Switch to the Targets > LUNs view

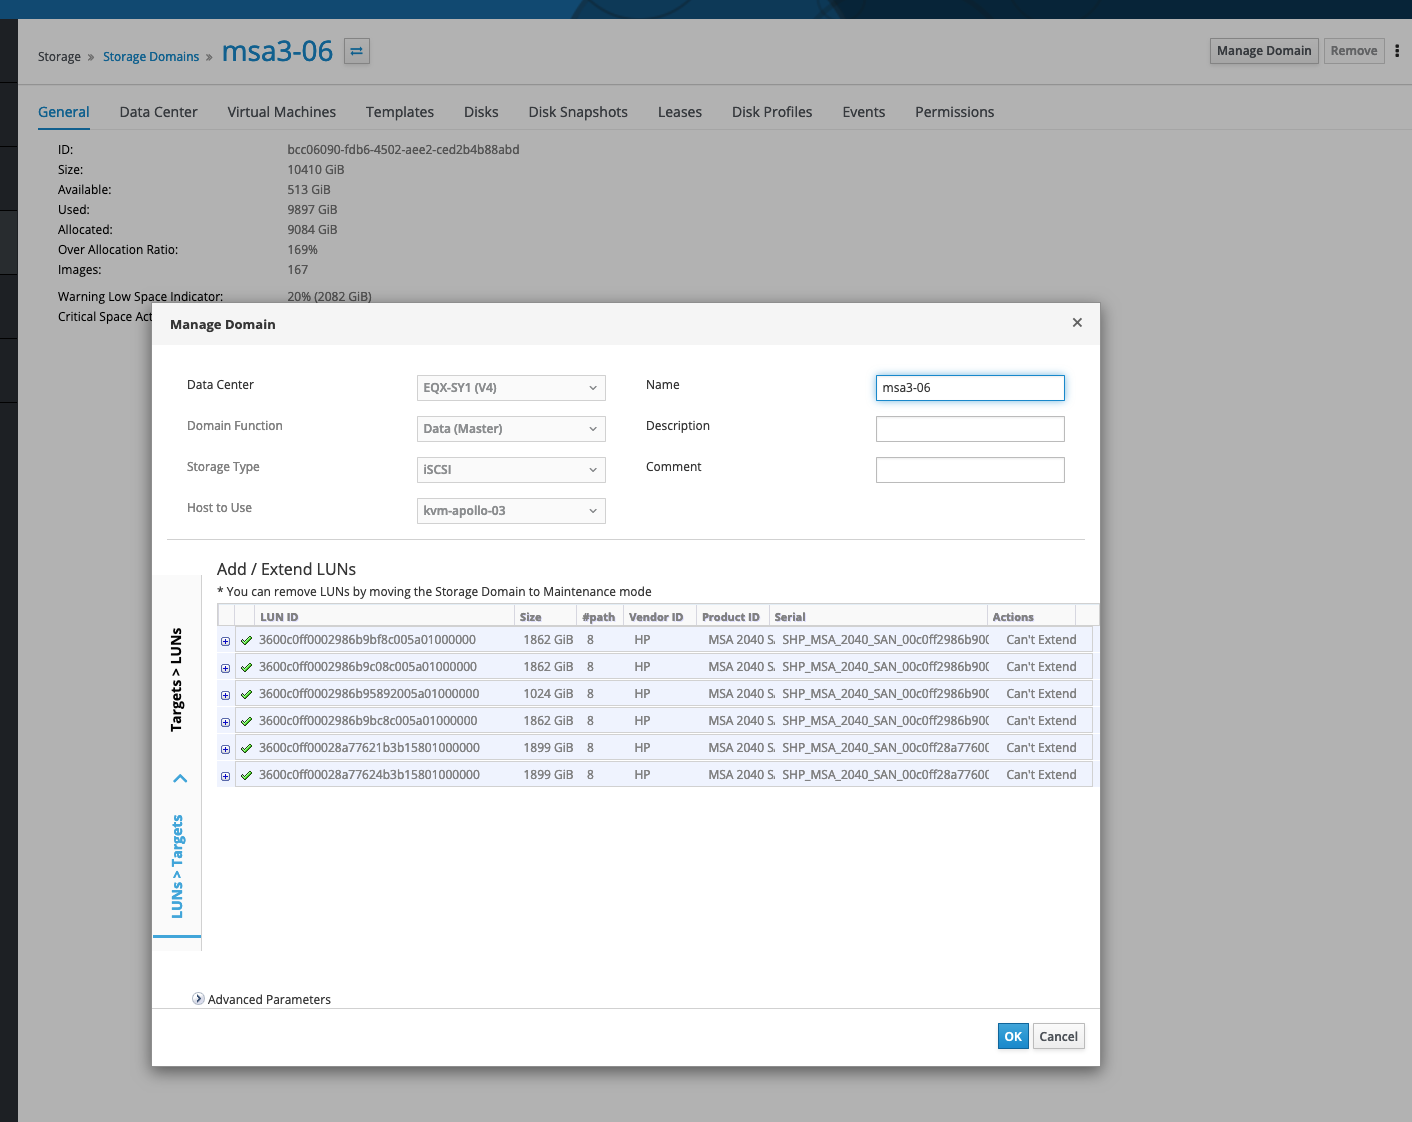(x=177, y=680)
